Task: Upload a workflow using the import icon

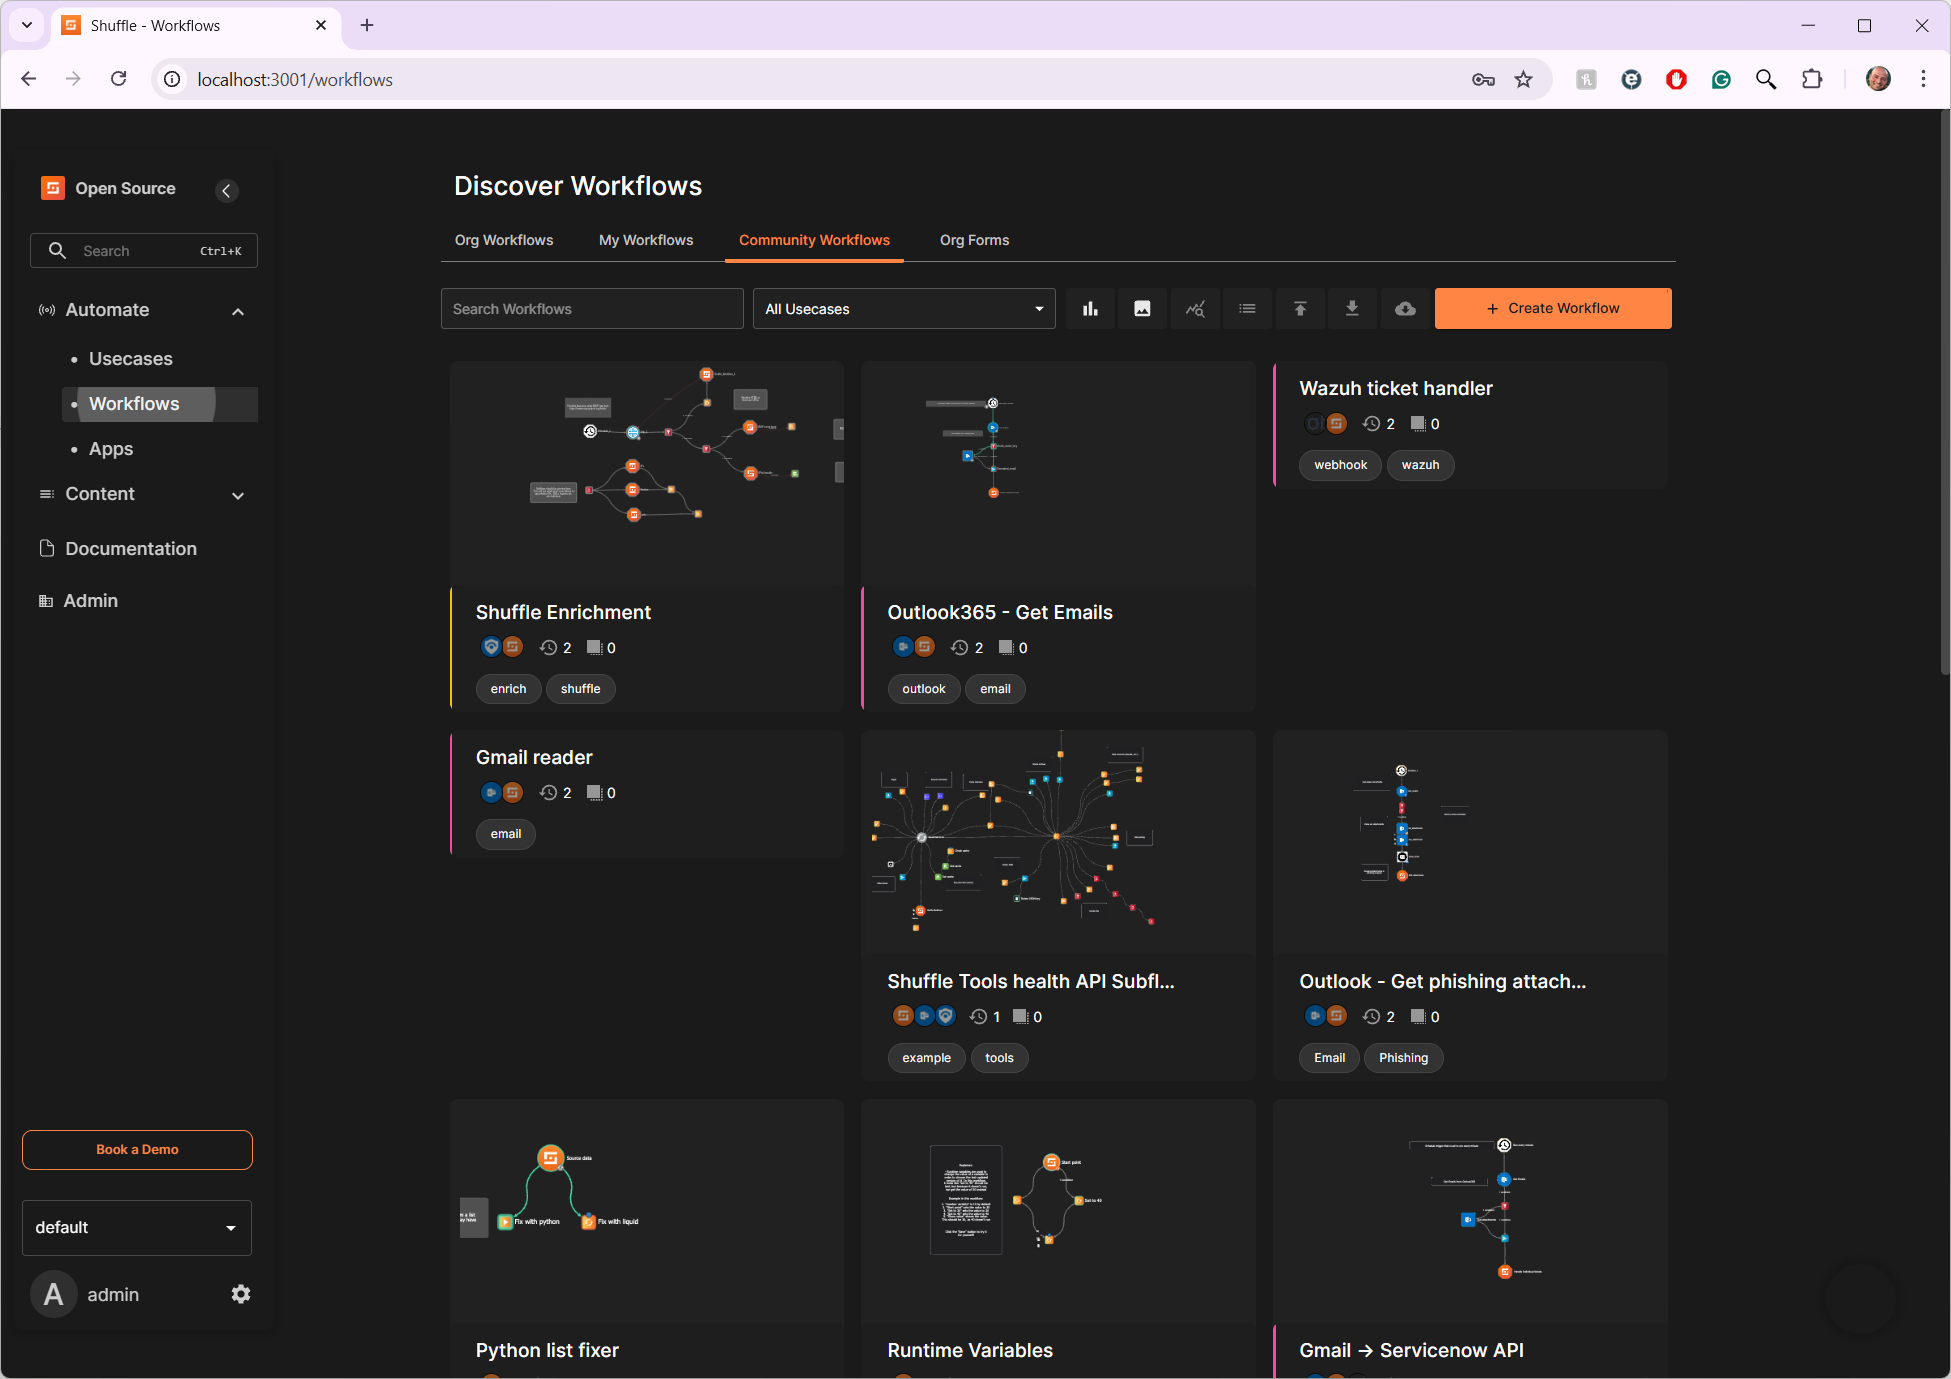Action: pyautogui.click(x=1300, y=308)
